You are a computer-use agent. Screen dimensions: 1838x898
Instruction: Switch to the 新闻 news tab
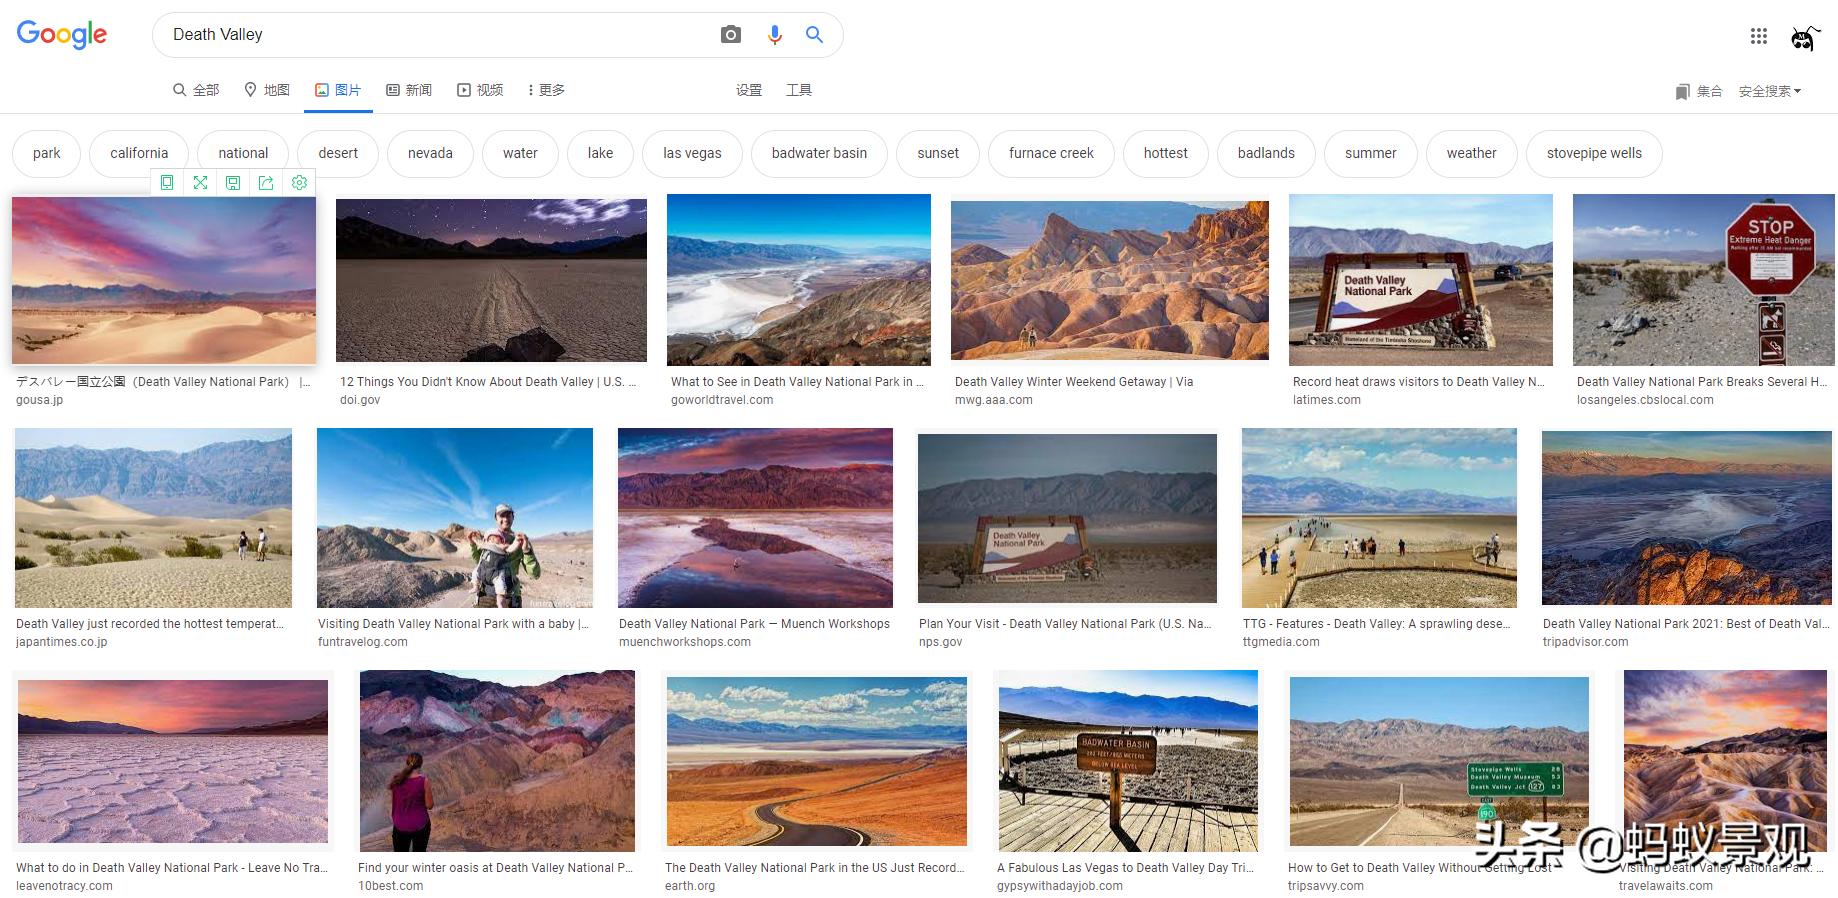pyautogui.click(x=409, y=90)
